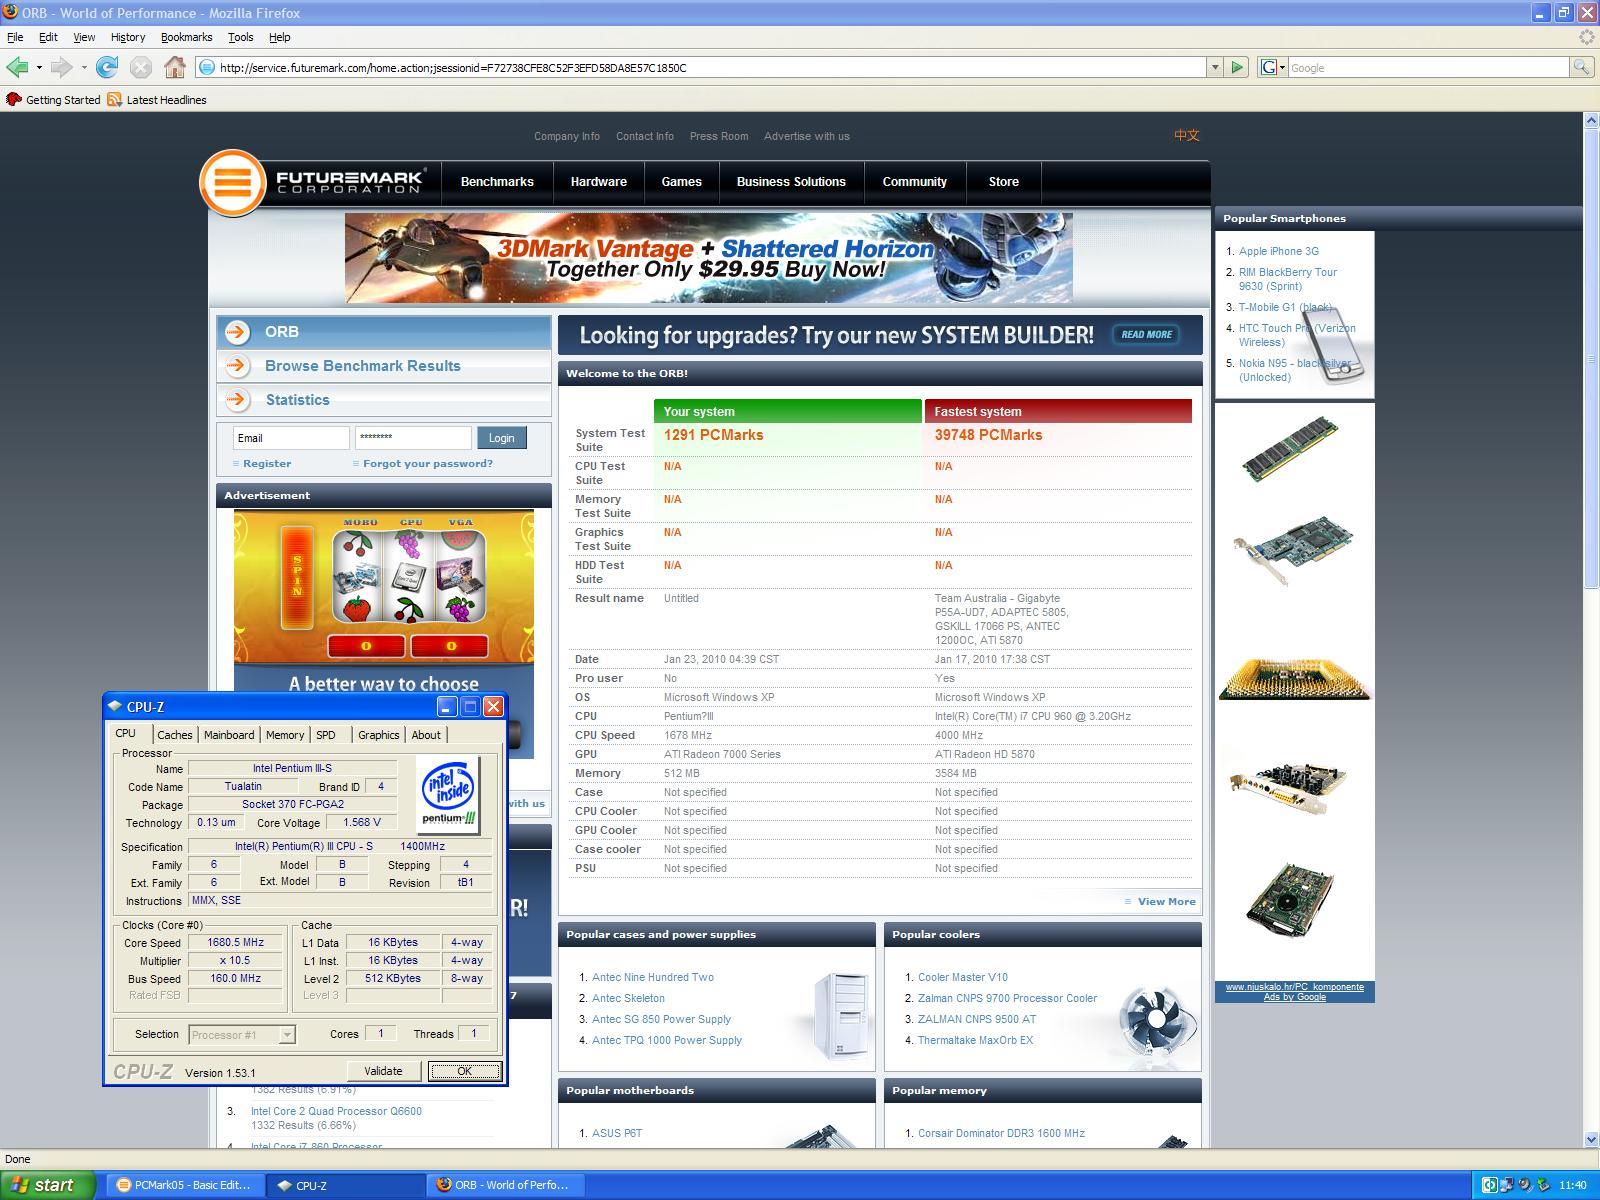Click graphics card product image in sidebar
This screenshot has height=1200, width=1600.
[1294, 550]
